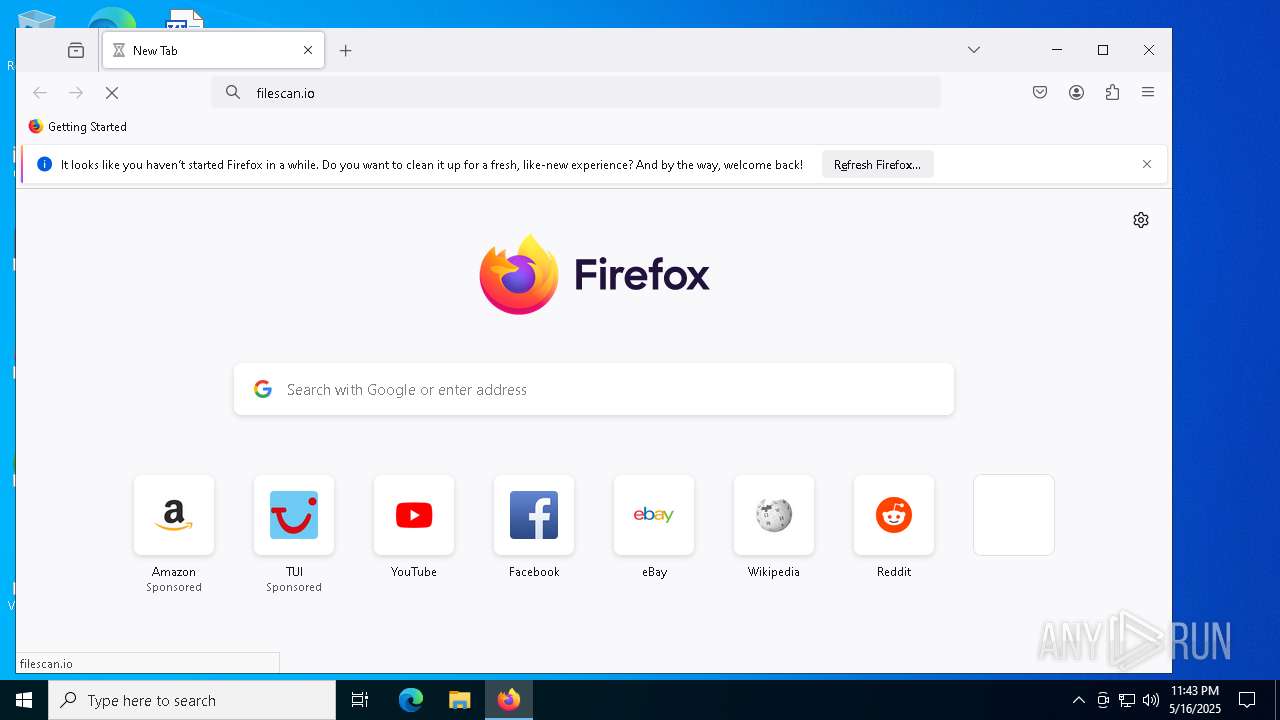Close the New Tab tab
The image size is (1280, 720).
(308, 50)
